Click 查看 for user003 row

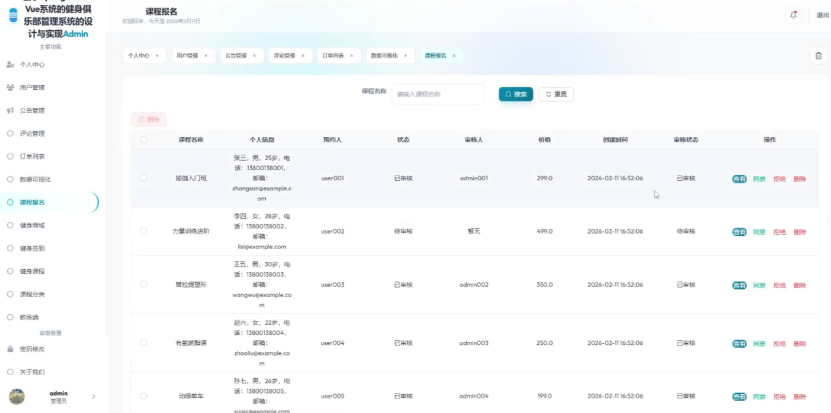tap(739, 286)
